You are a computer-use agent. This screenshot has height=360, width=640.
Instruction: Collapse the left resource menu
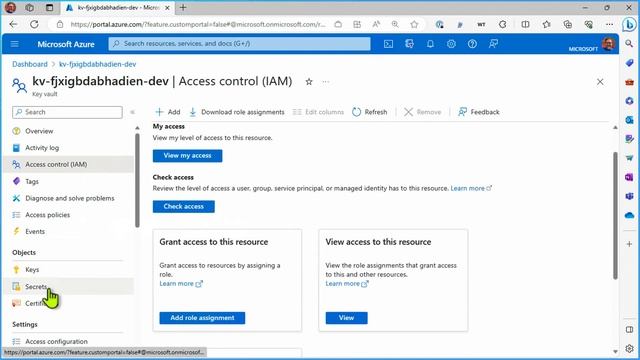tap(132, 112)
